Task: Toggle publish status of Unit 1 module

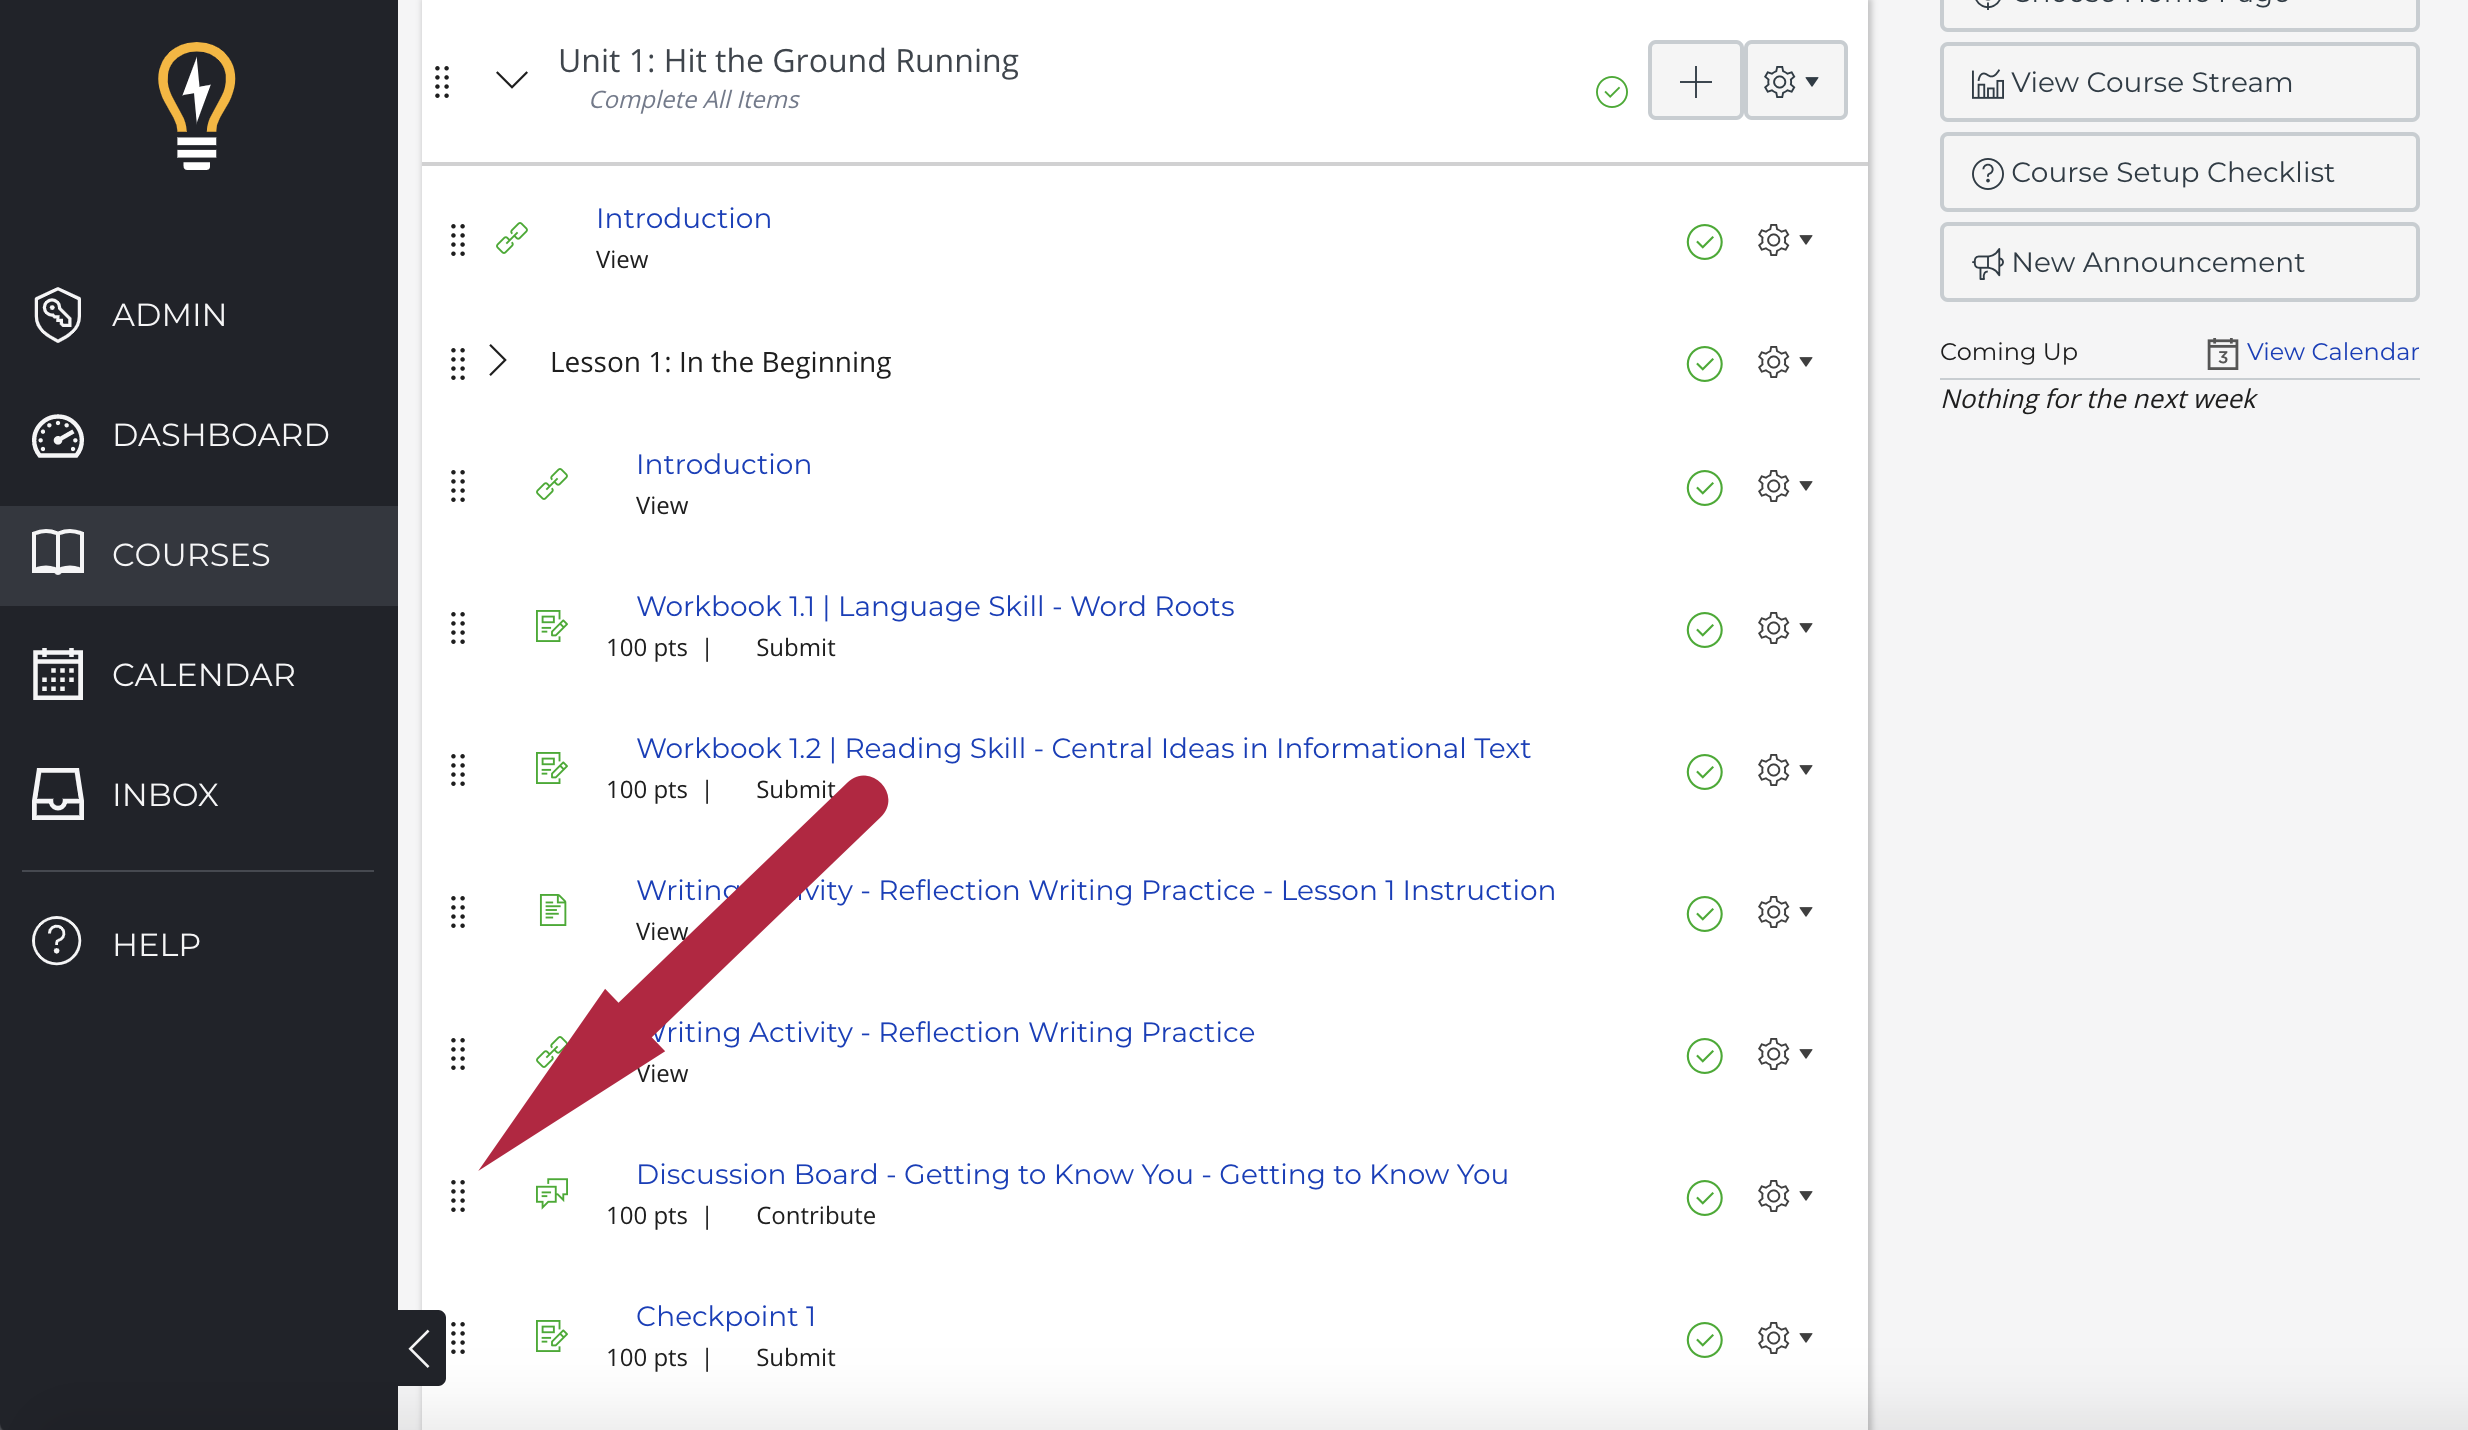Action: click(x=1612, y=91)
